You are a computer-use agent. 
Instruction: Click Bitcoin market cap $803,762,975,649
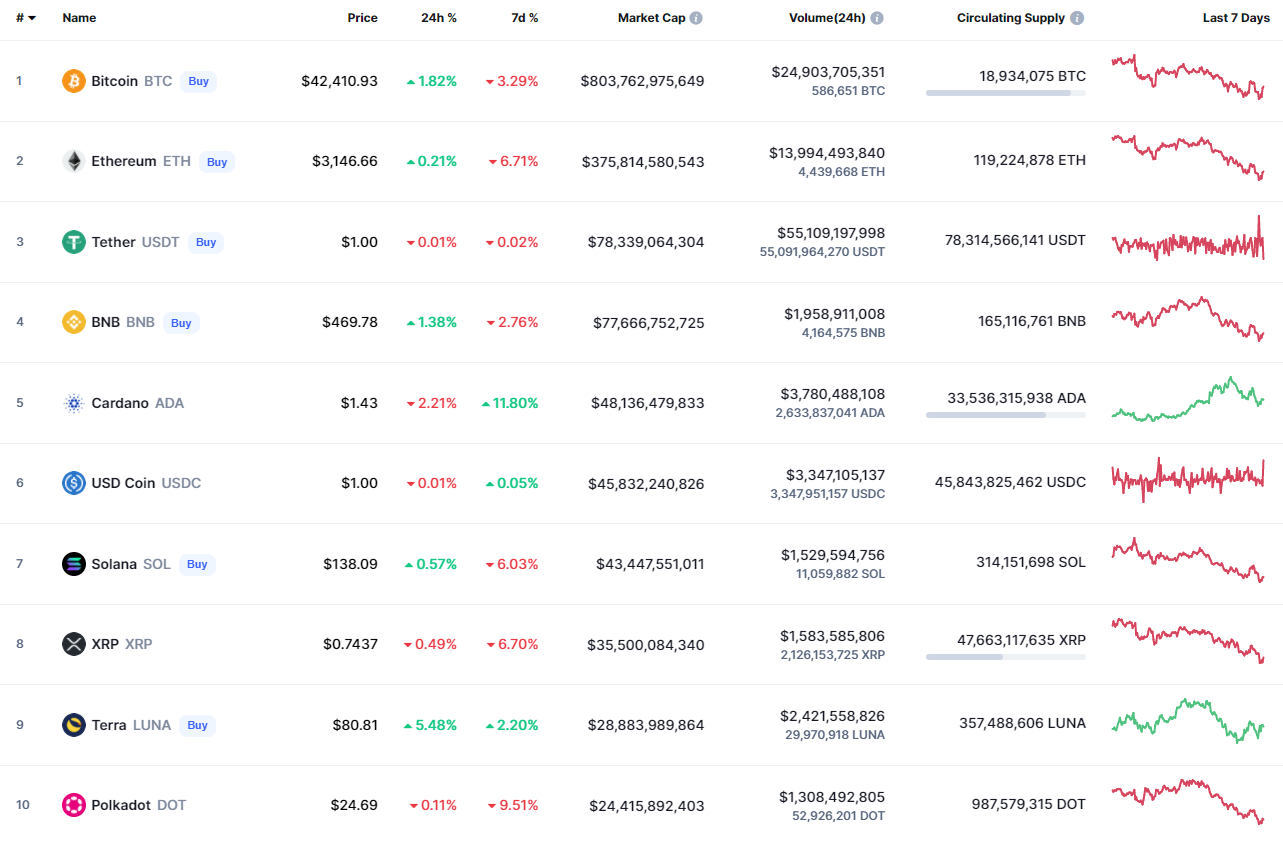tap(642, 81)
